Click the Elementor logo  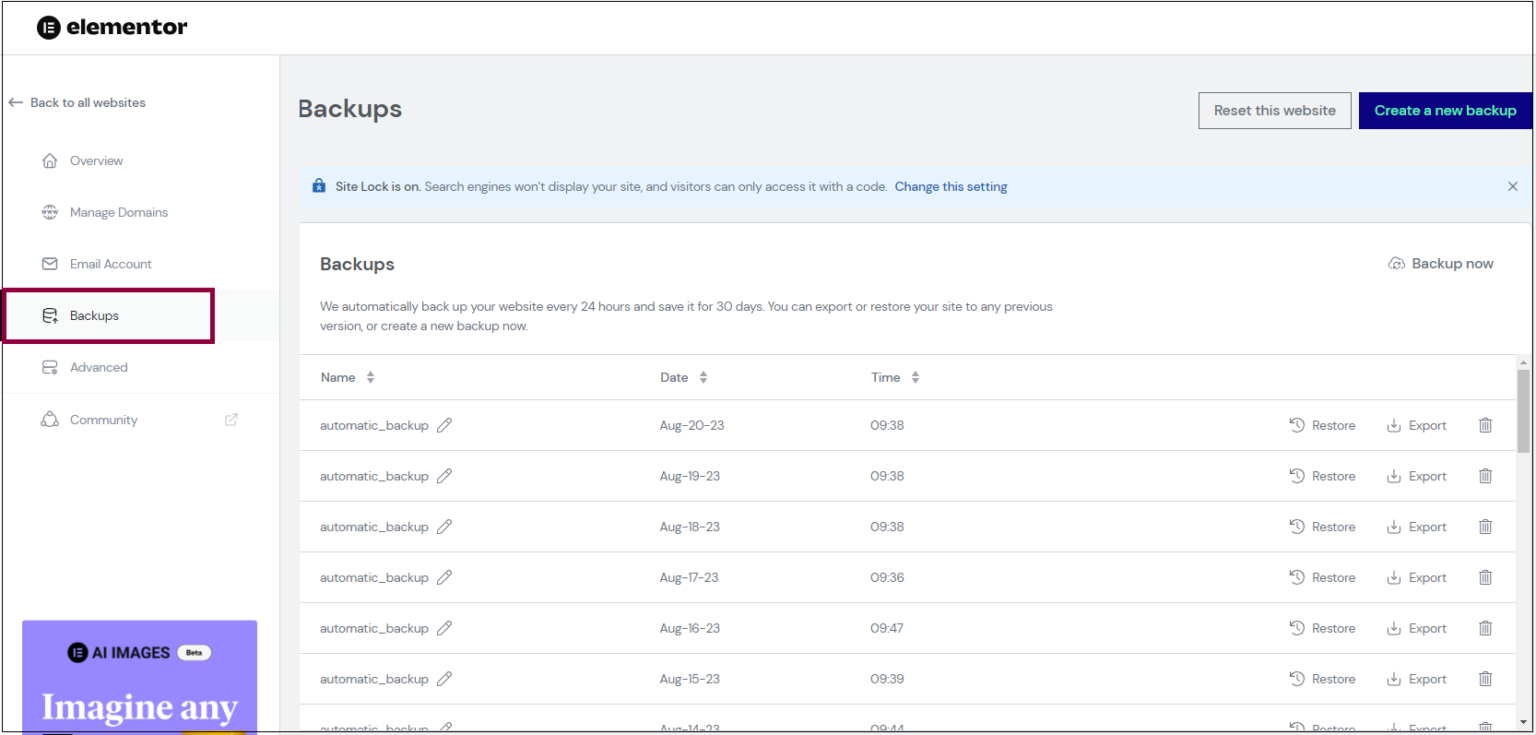[x=111, y=27]
